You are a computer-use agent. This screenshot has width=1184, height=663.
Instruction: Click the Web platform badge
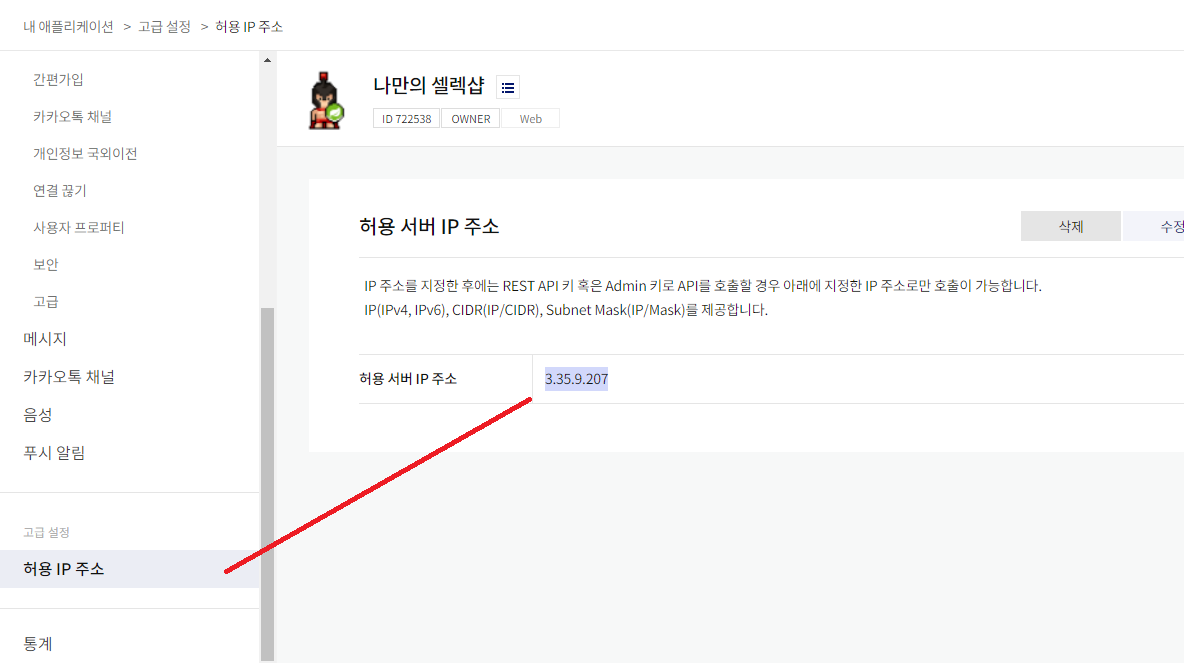tap(530, 119)
